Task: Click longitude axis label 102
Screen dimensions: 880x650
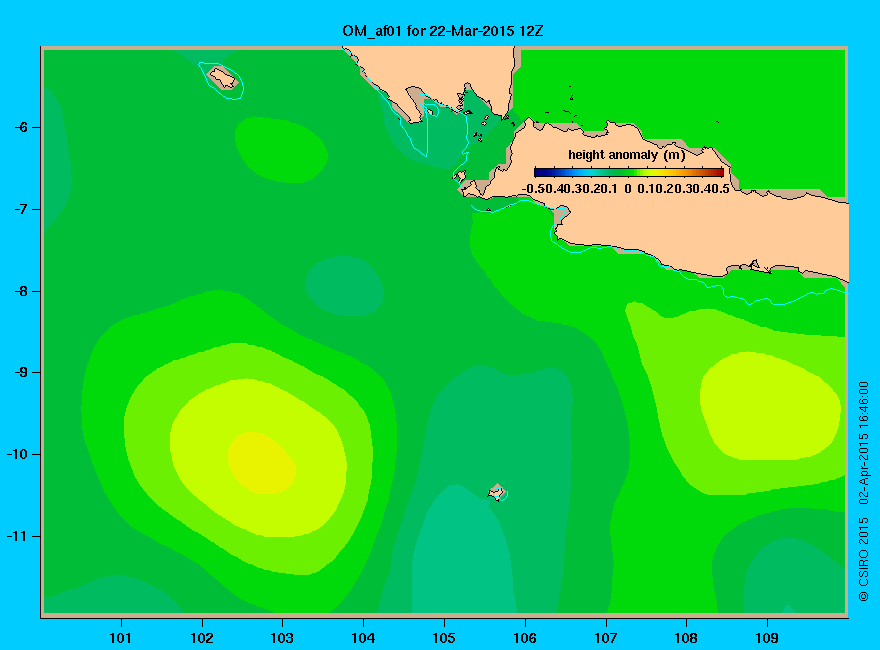Action: click(x=201, y=638)
